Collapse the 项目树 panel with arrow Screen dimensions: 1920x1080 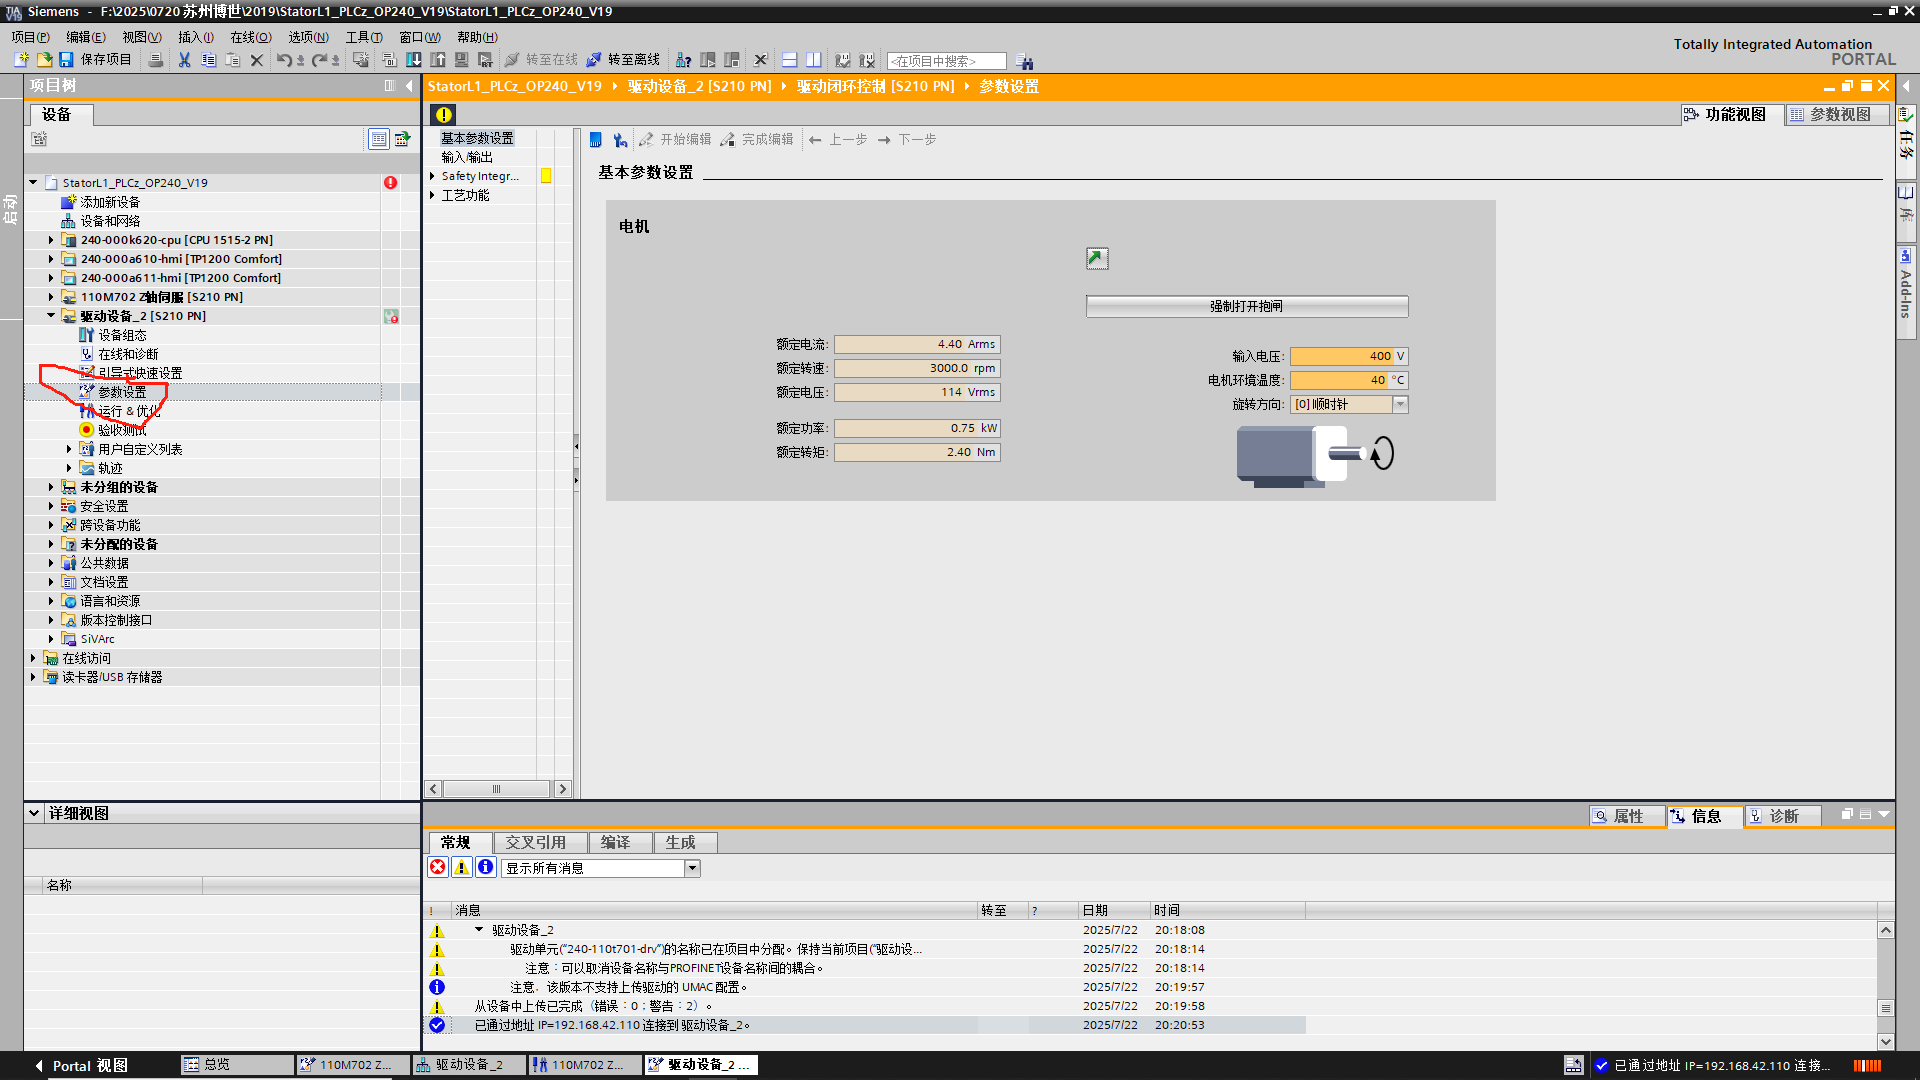point(409,86)
